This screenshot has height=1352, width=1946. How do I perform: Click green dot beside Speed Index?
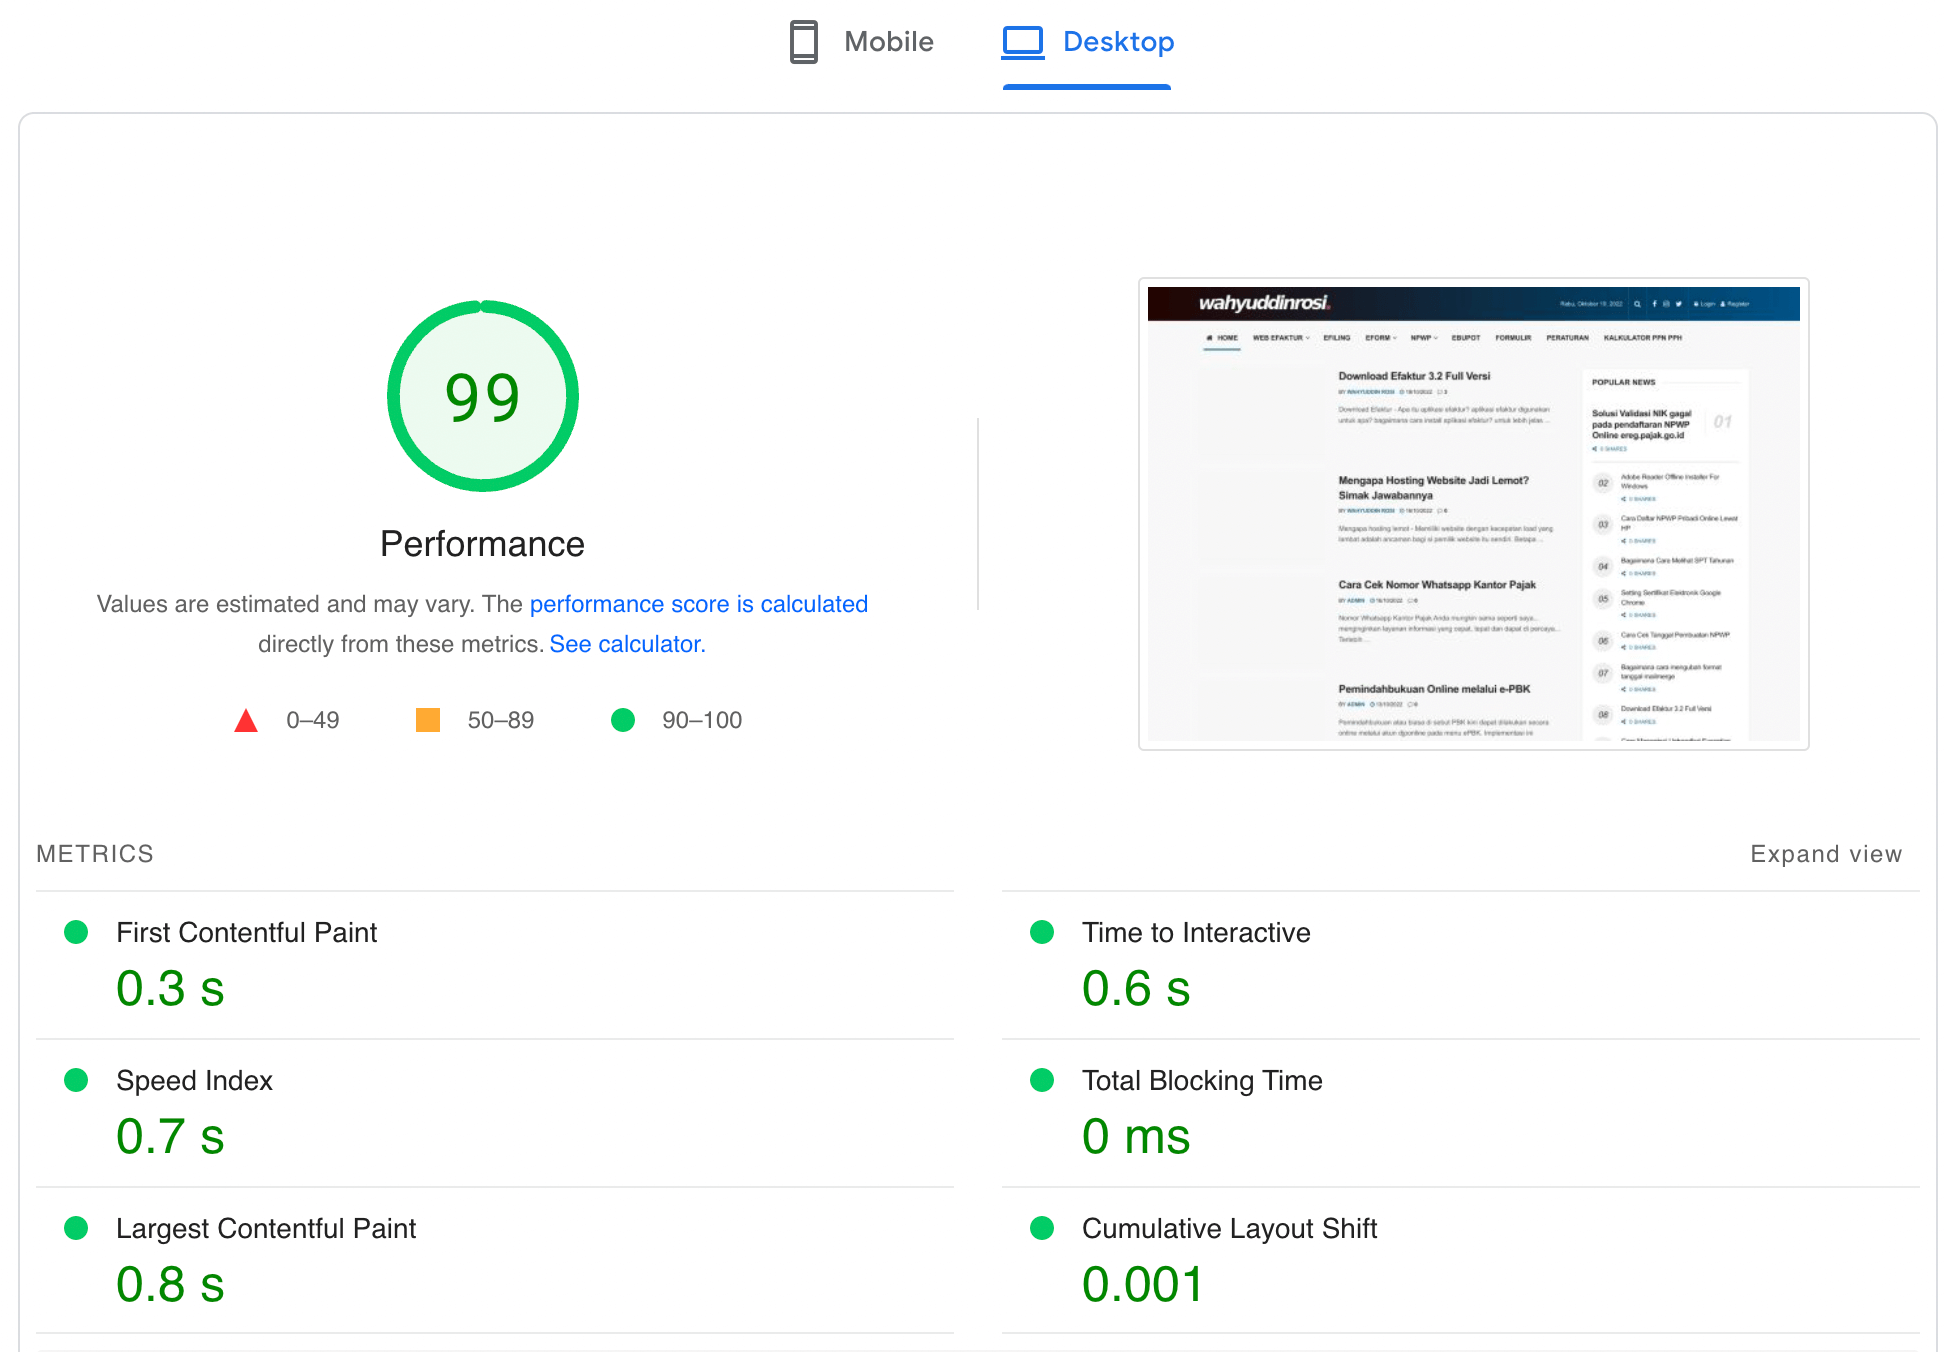click(76, 1080)
